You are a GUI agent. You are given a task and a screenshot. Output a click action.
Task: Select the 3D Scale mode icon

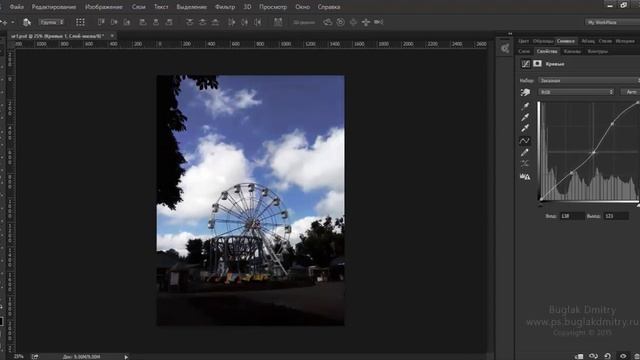point(379,22)
